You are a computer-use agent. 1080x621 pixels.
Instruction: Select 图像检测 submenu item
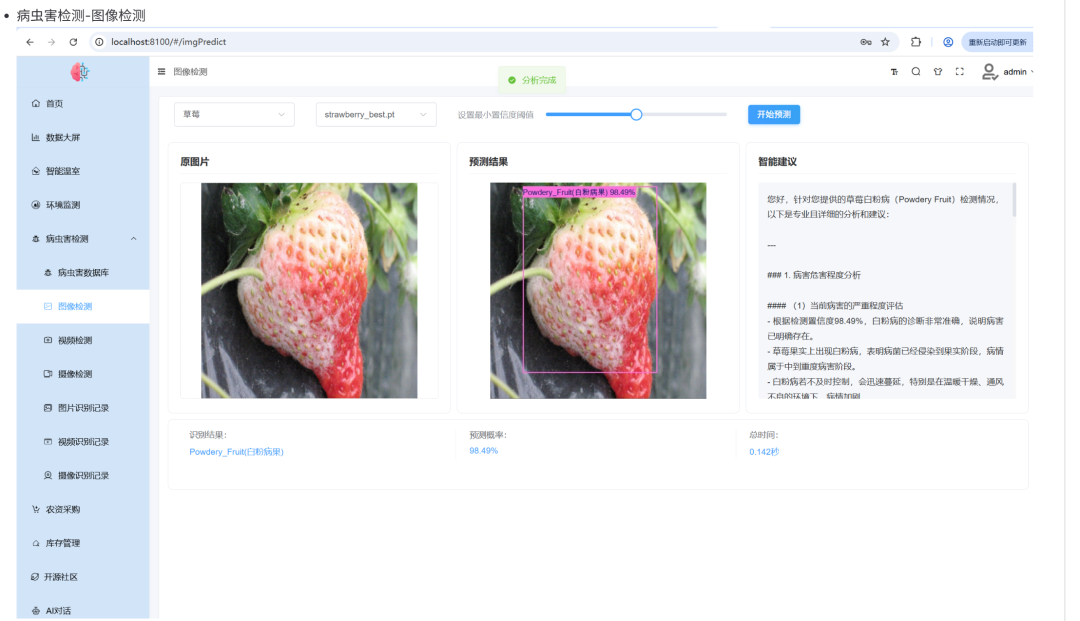(83, 306)
